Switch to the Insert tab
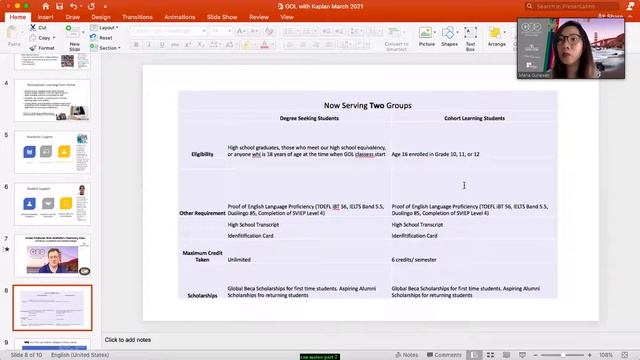Image resolution: width=640 pixels, height=360 pixels. pos(45,17)
